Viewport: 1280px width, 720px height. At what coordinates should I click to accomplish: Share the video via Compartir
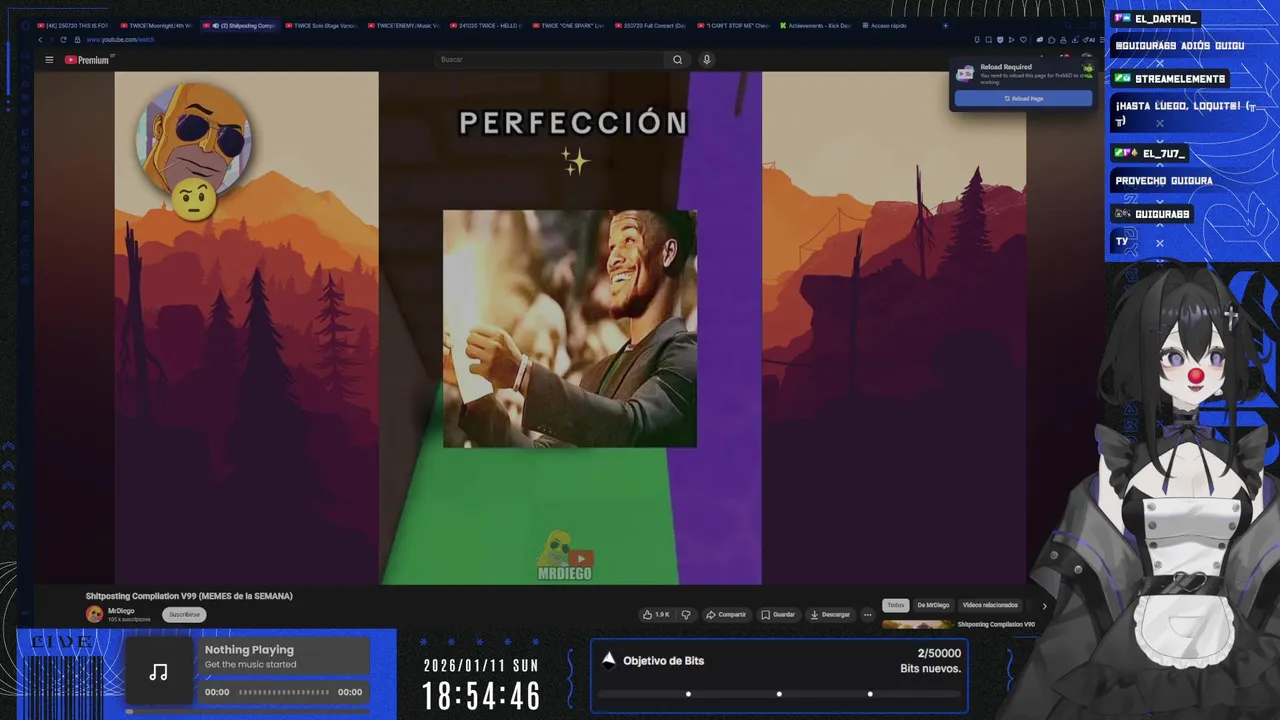click(726, 615)
